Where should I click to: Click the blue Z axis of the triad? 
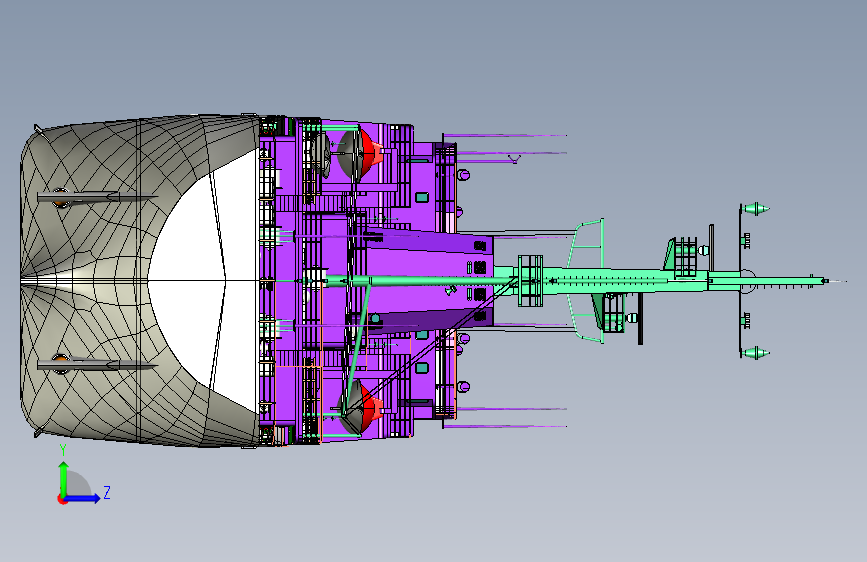(x=82, y=498)
